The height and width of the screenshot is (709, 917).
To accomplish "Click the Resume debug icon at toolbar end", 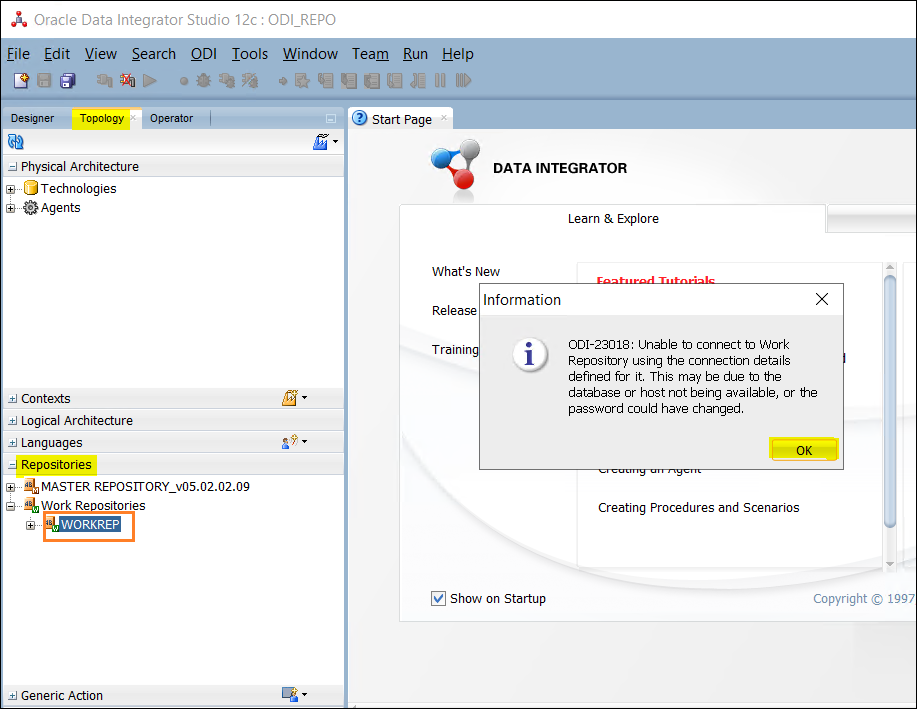I will [463, 81].
